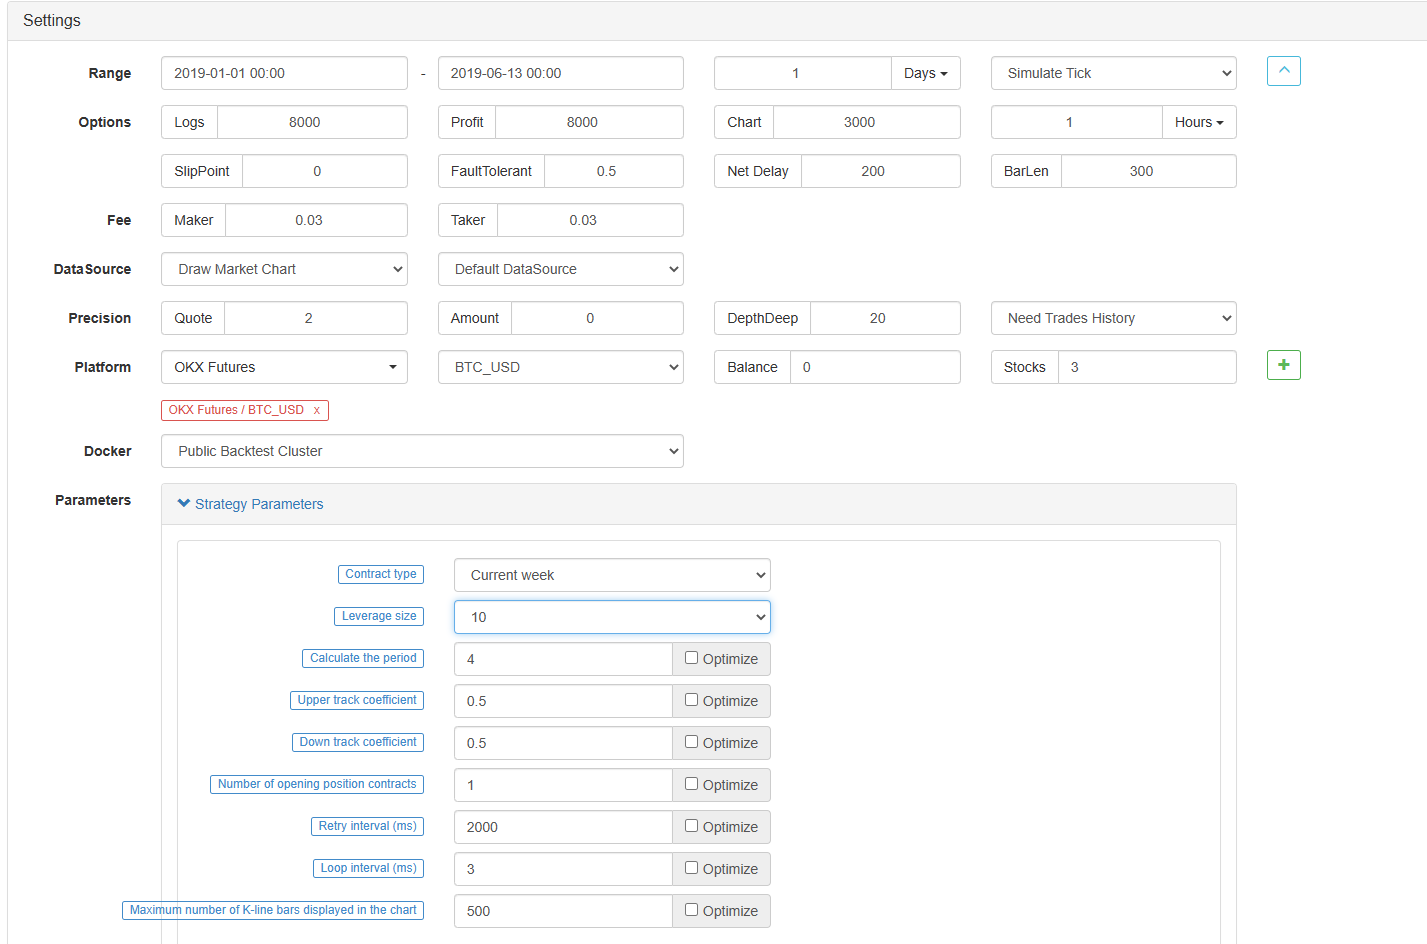Enable Optimize for Down track coefficient
Image resolution: width=1427 pixels, height=944 pixels.
tap(691, 742)
